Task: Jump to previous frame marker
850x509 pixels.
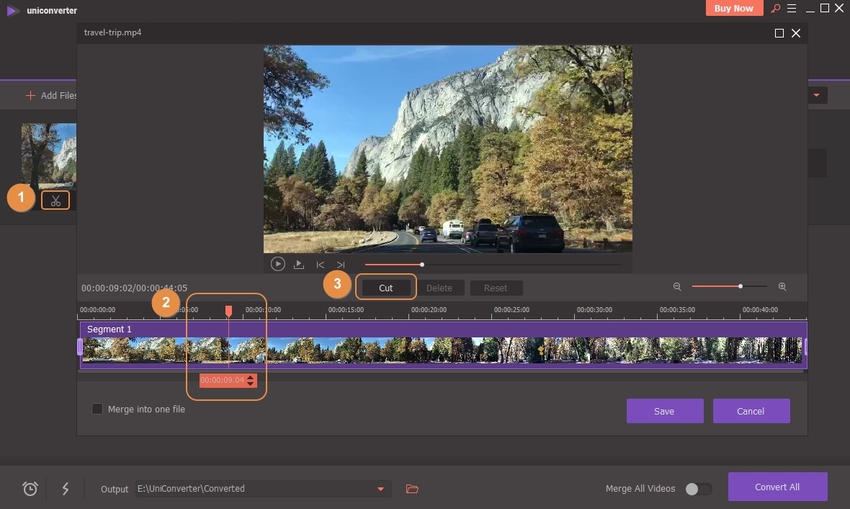Action: pos(320,265)
